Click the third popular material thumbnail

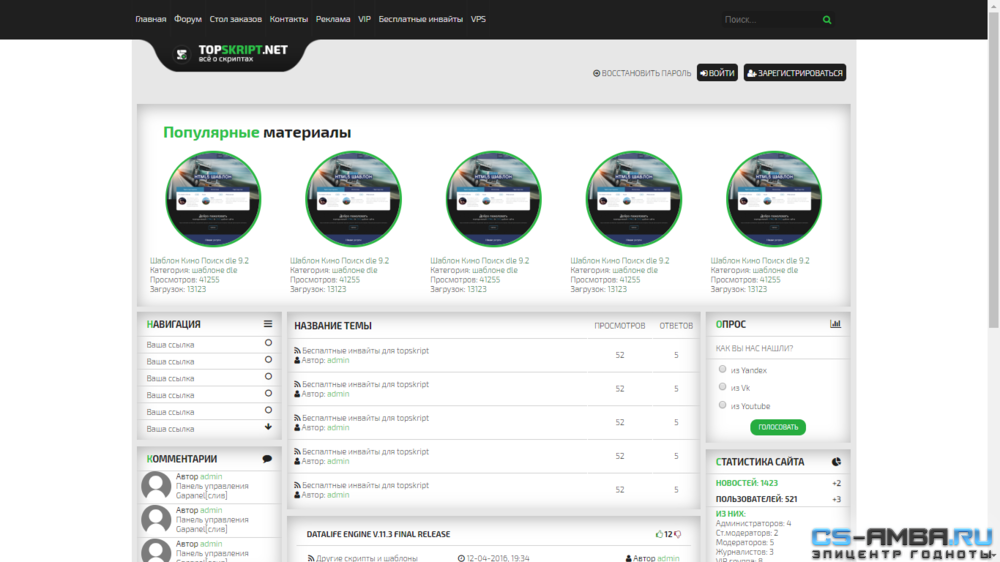pyautogui.click(x=494, y=199)
